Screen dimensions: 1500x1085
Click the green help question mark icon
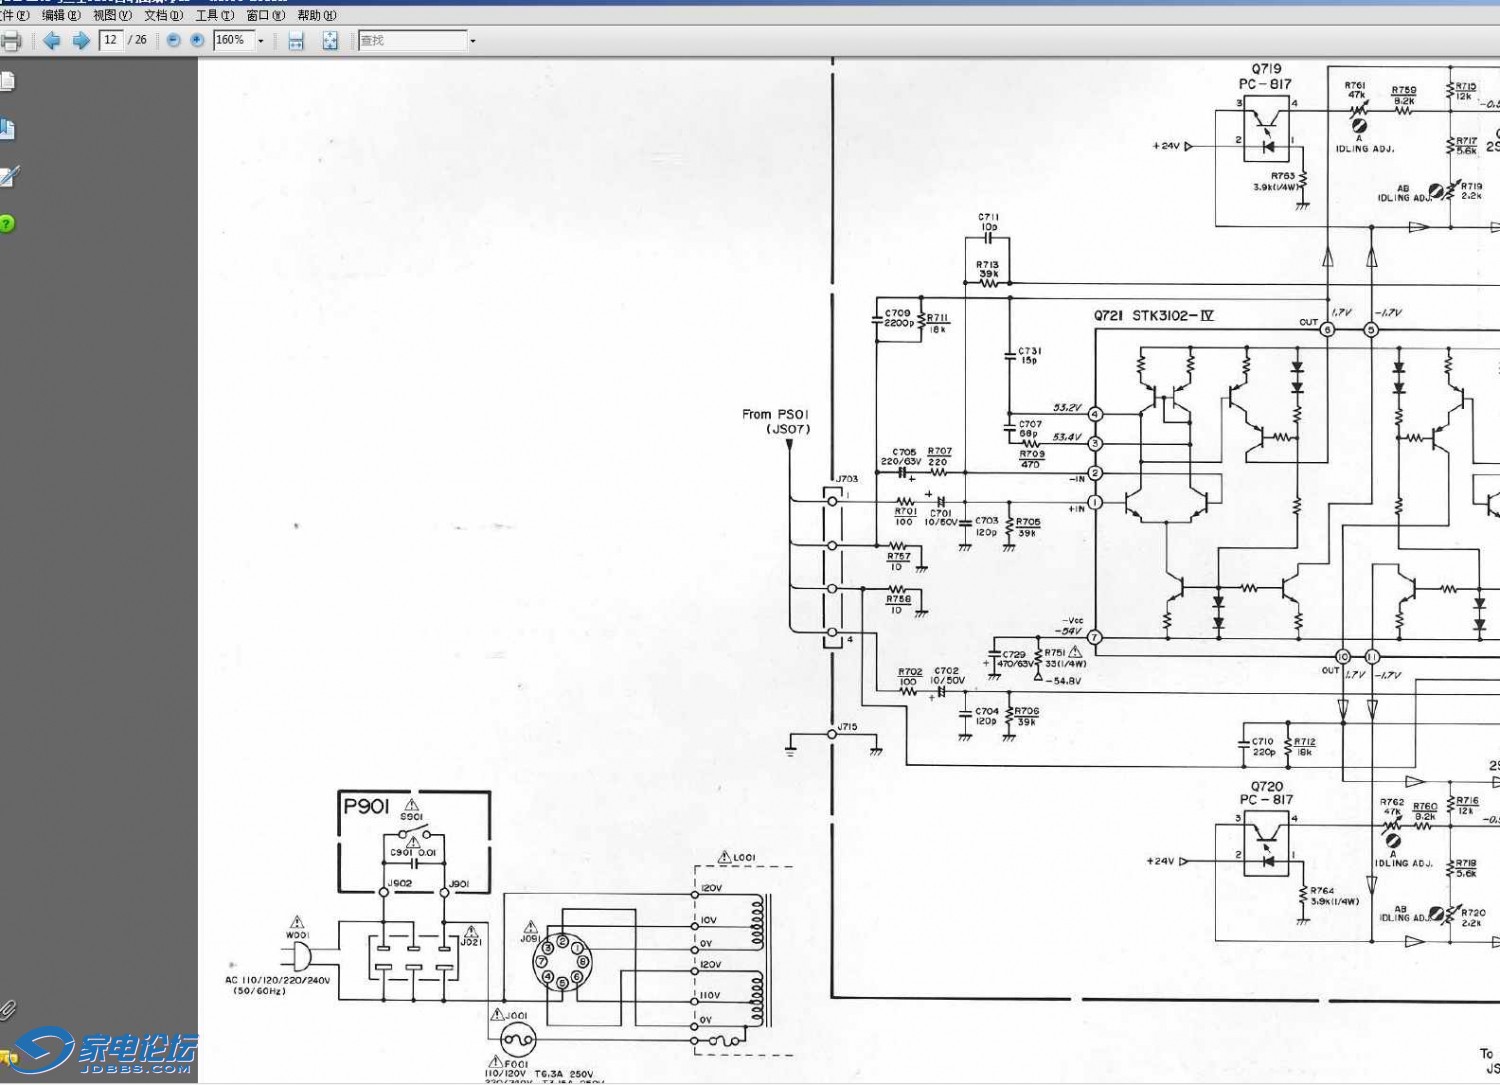(8, 224)
